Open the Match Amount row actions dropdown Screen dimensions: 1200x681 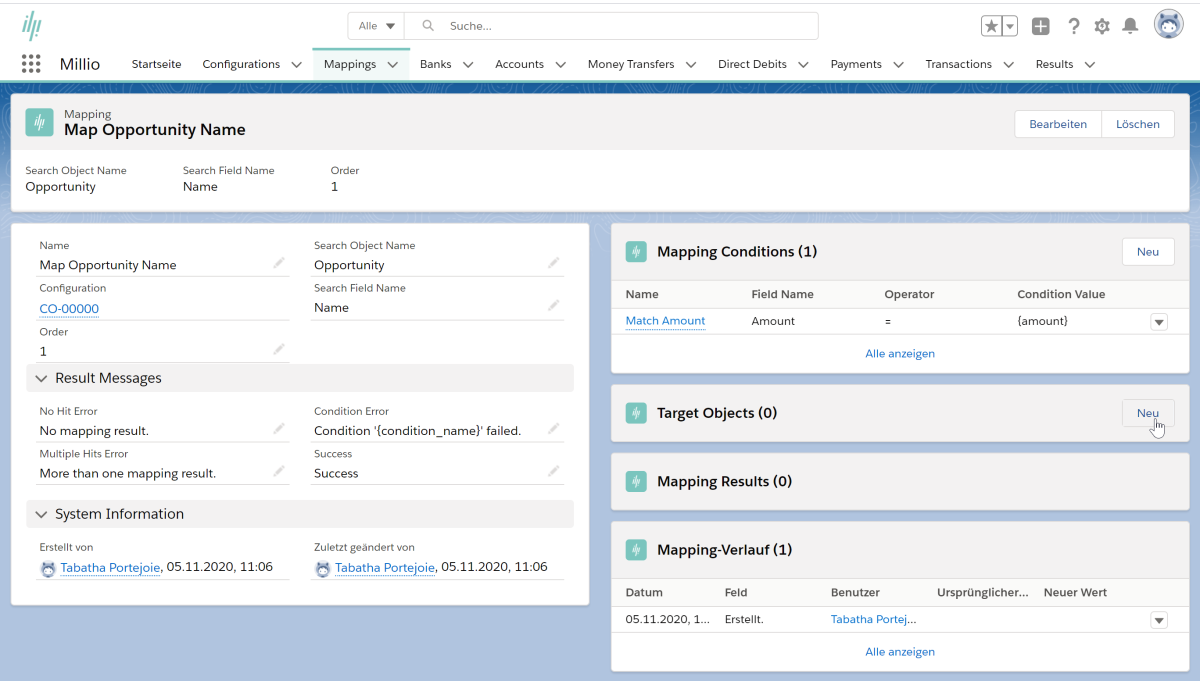click(x=1159, y=322)
